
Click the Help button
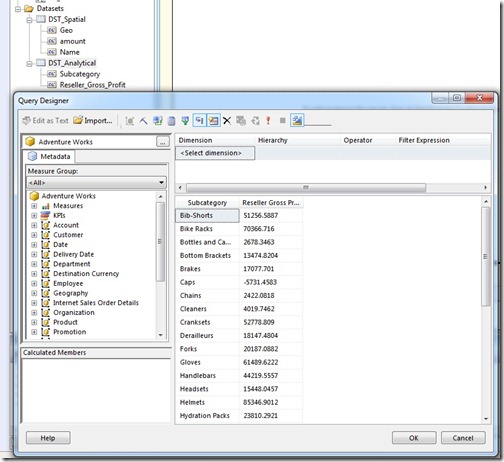[x=48, y=438]
